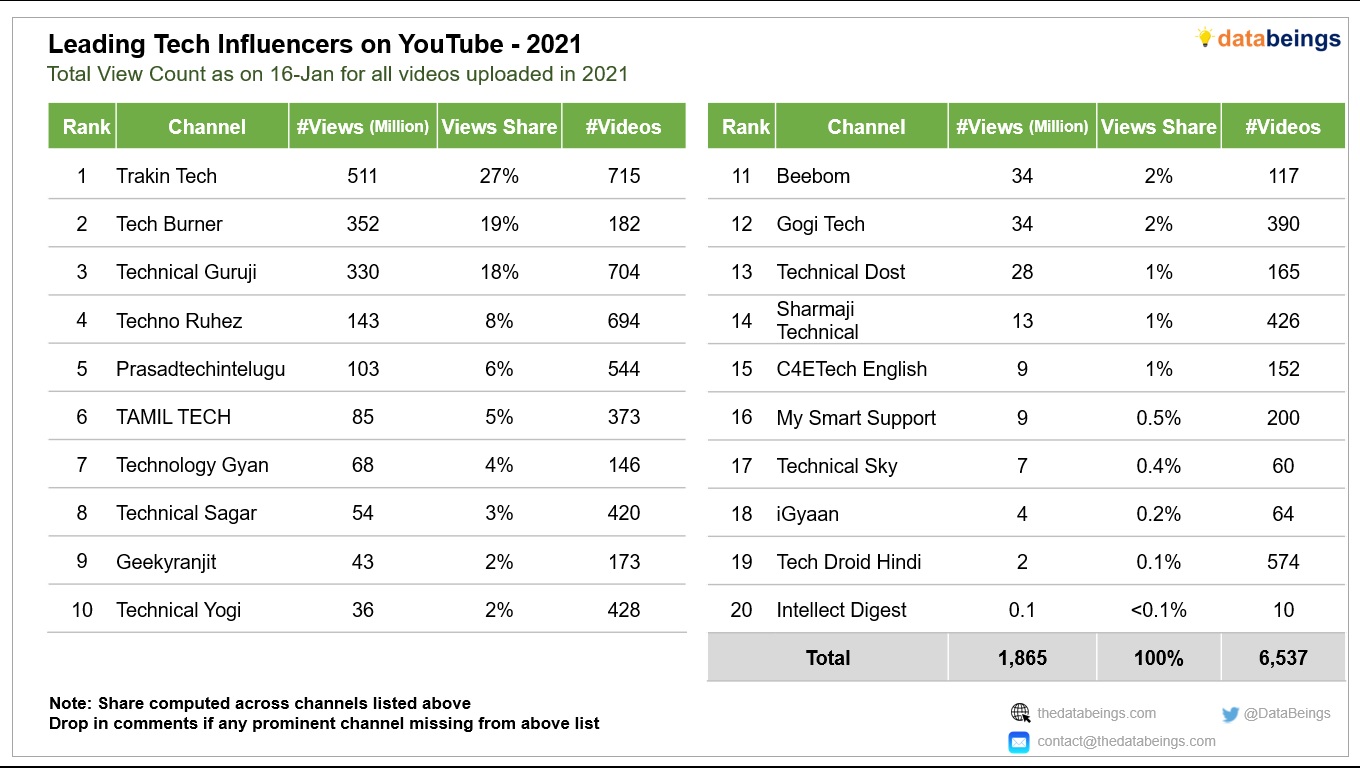
Task: Click the globe website icon
Action: (1019, 713)
